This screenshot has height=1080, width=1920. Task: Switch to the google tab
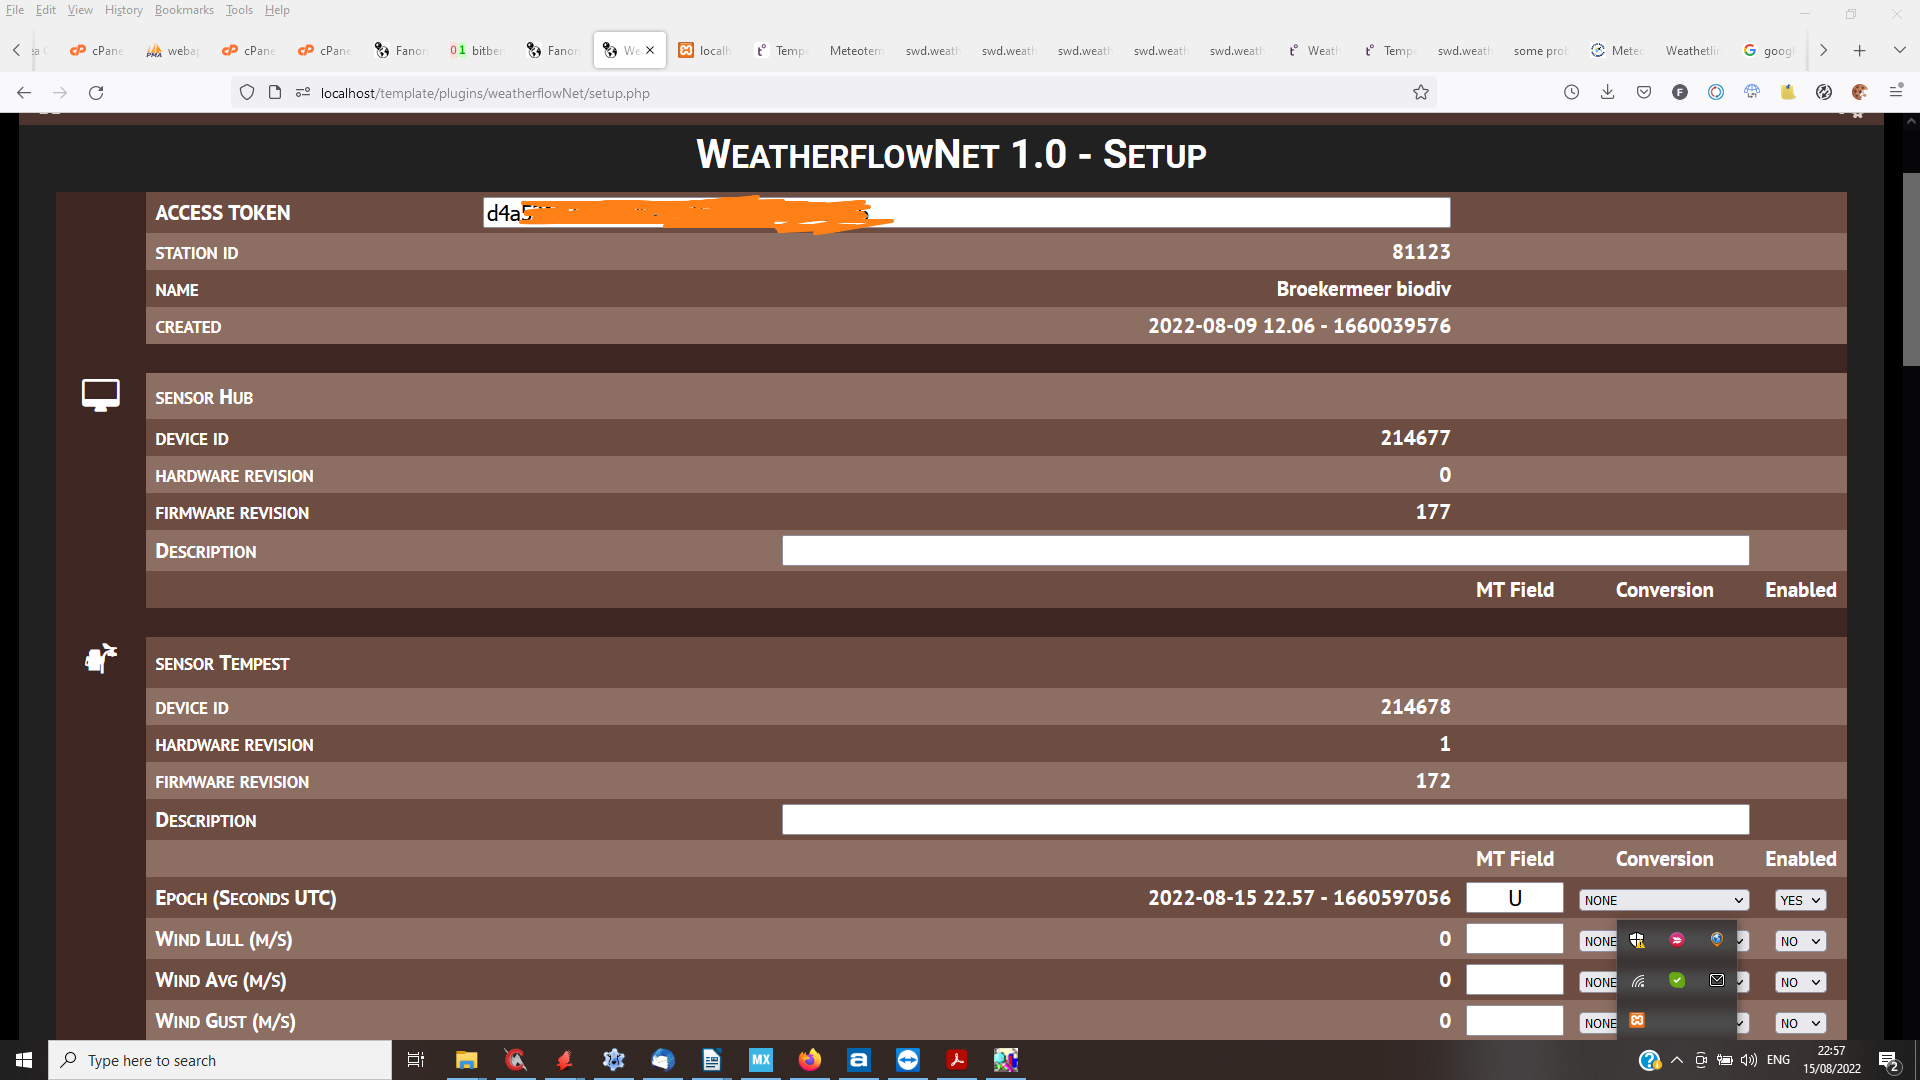pyautogui.click(x=1770, y=50)
